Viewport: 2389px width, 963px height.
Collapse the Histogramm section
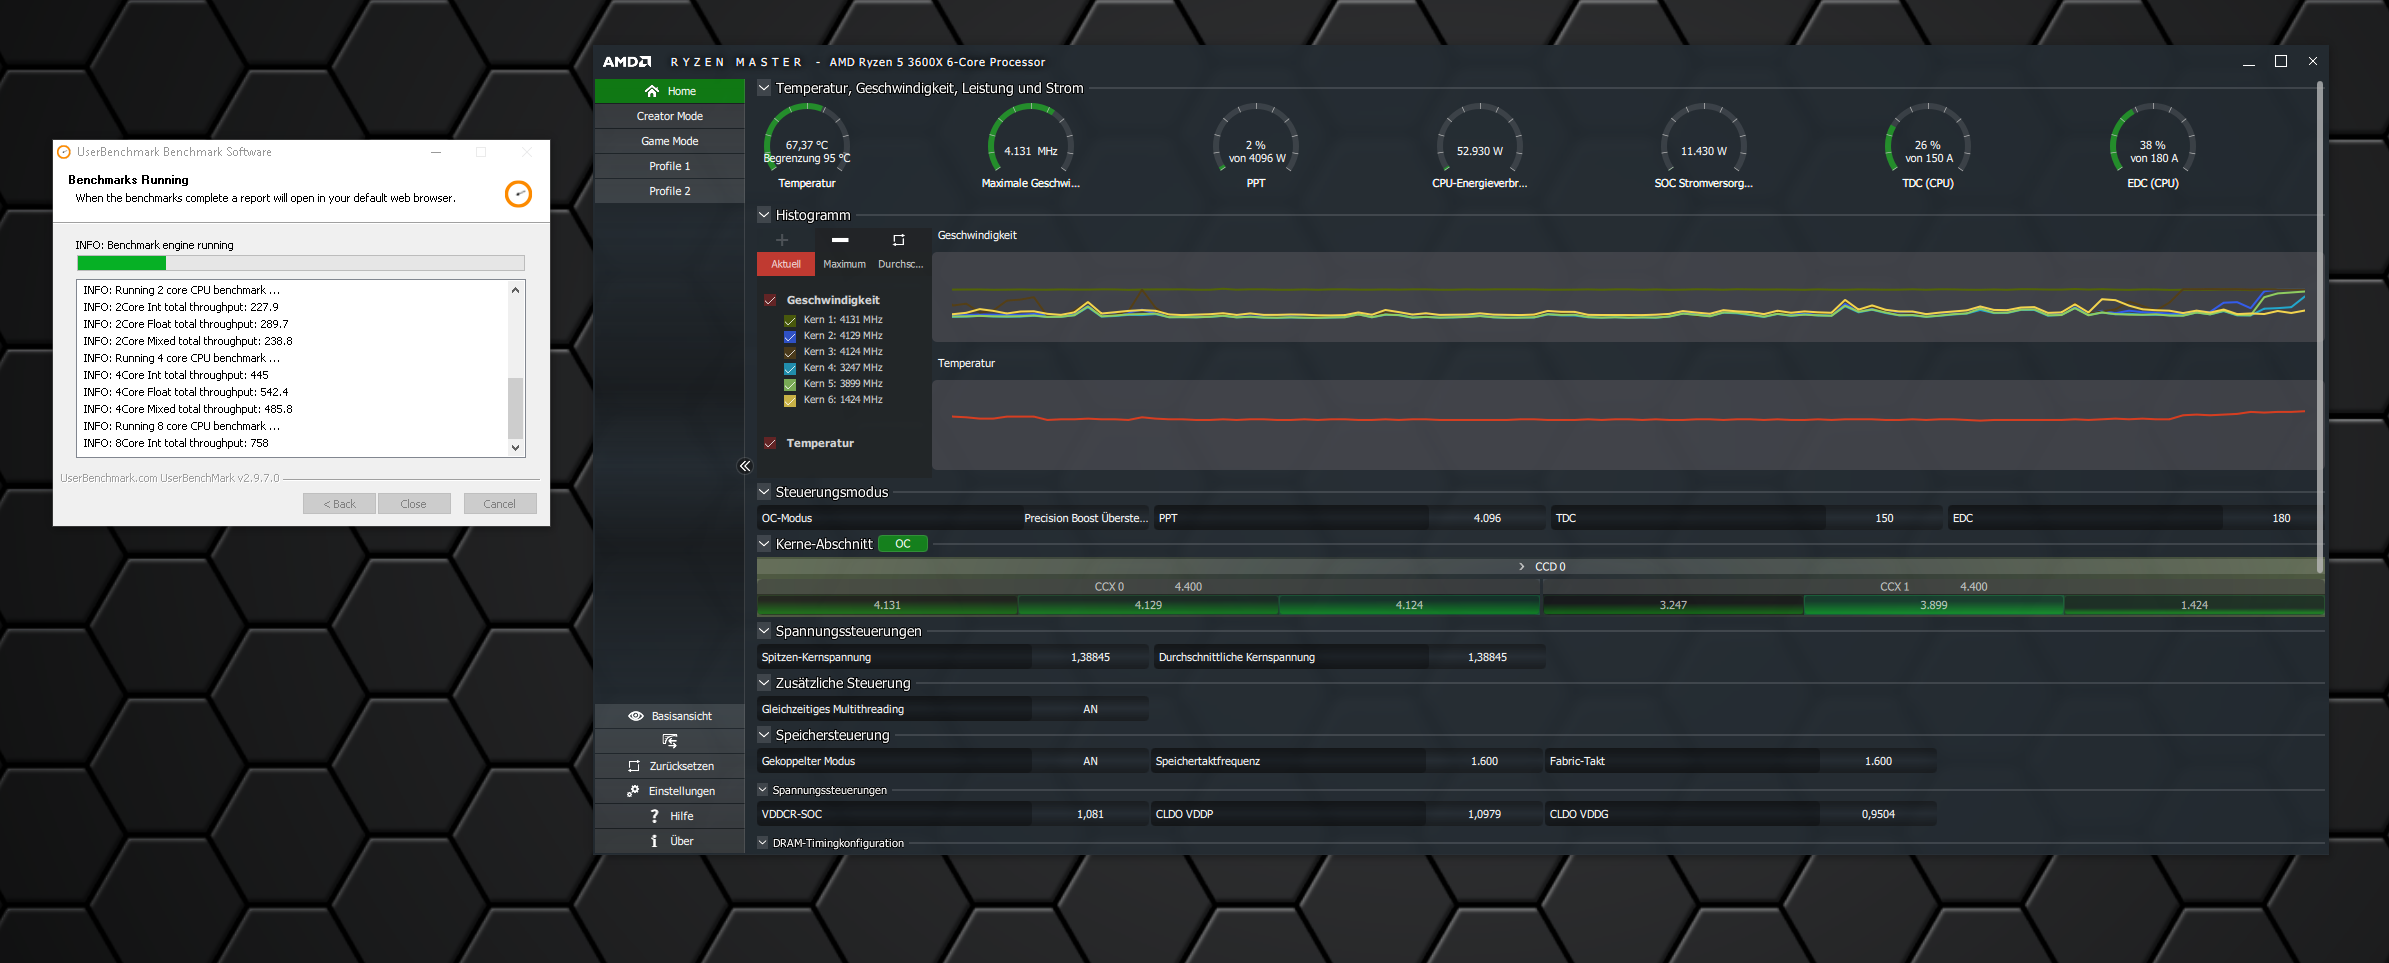[764, 214]
